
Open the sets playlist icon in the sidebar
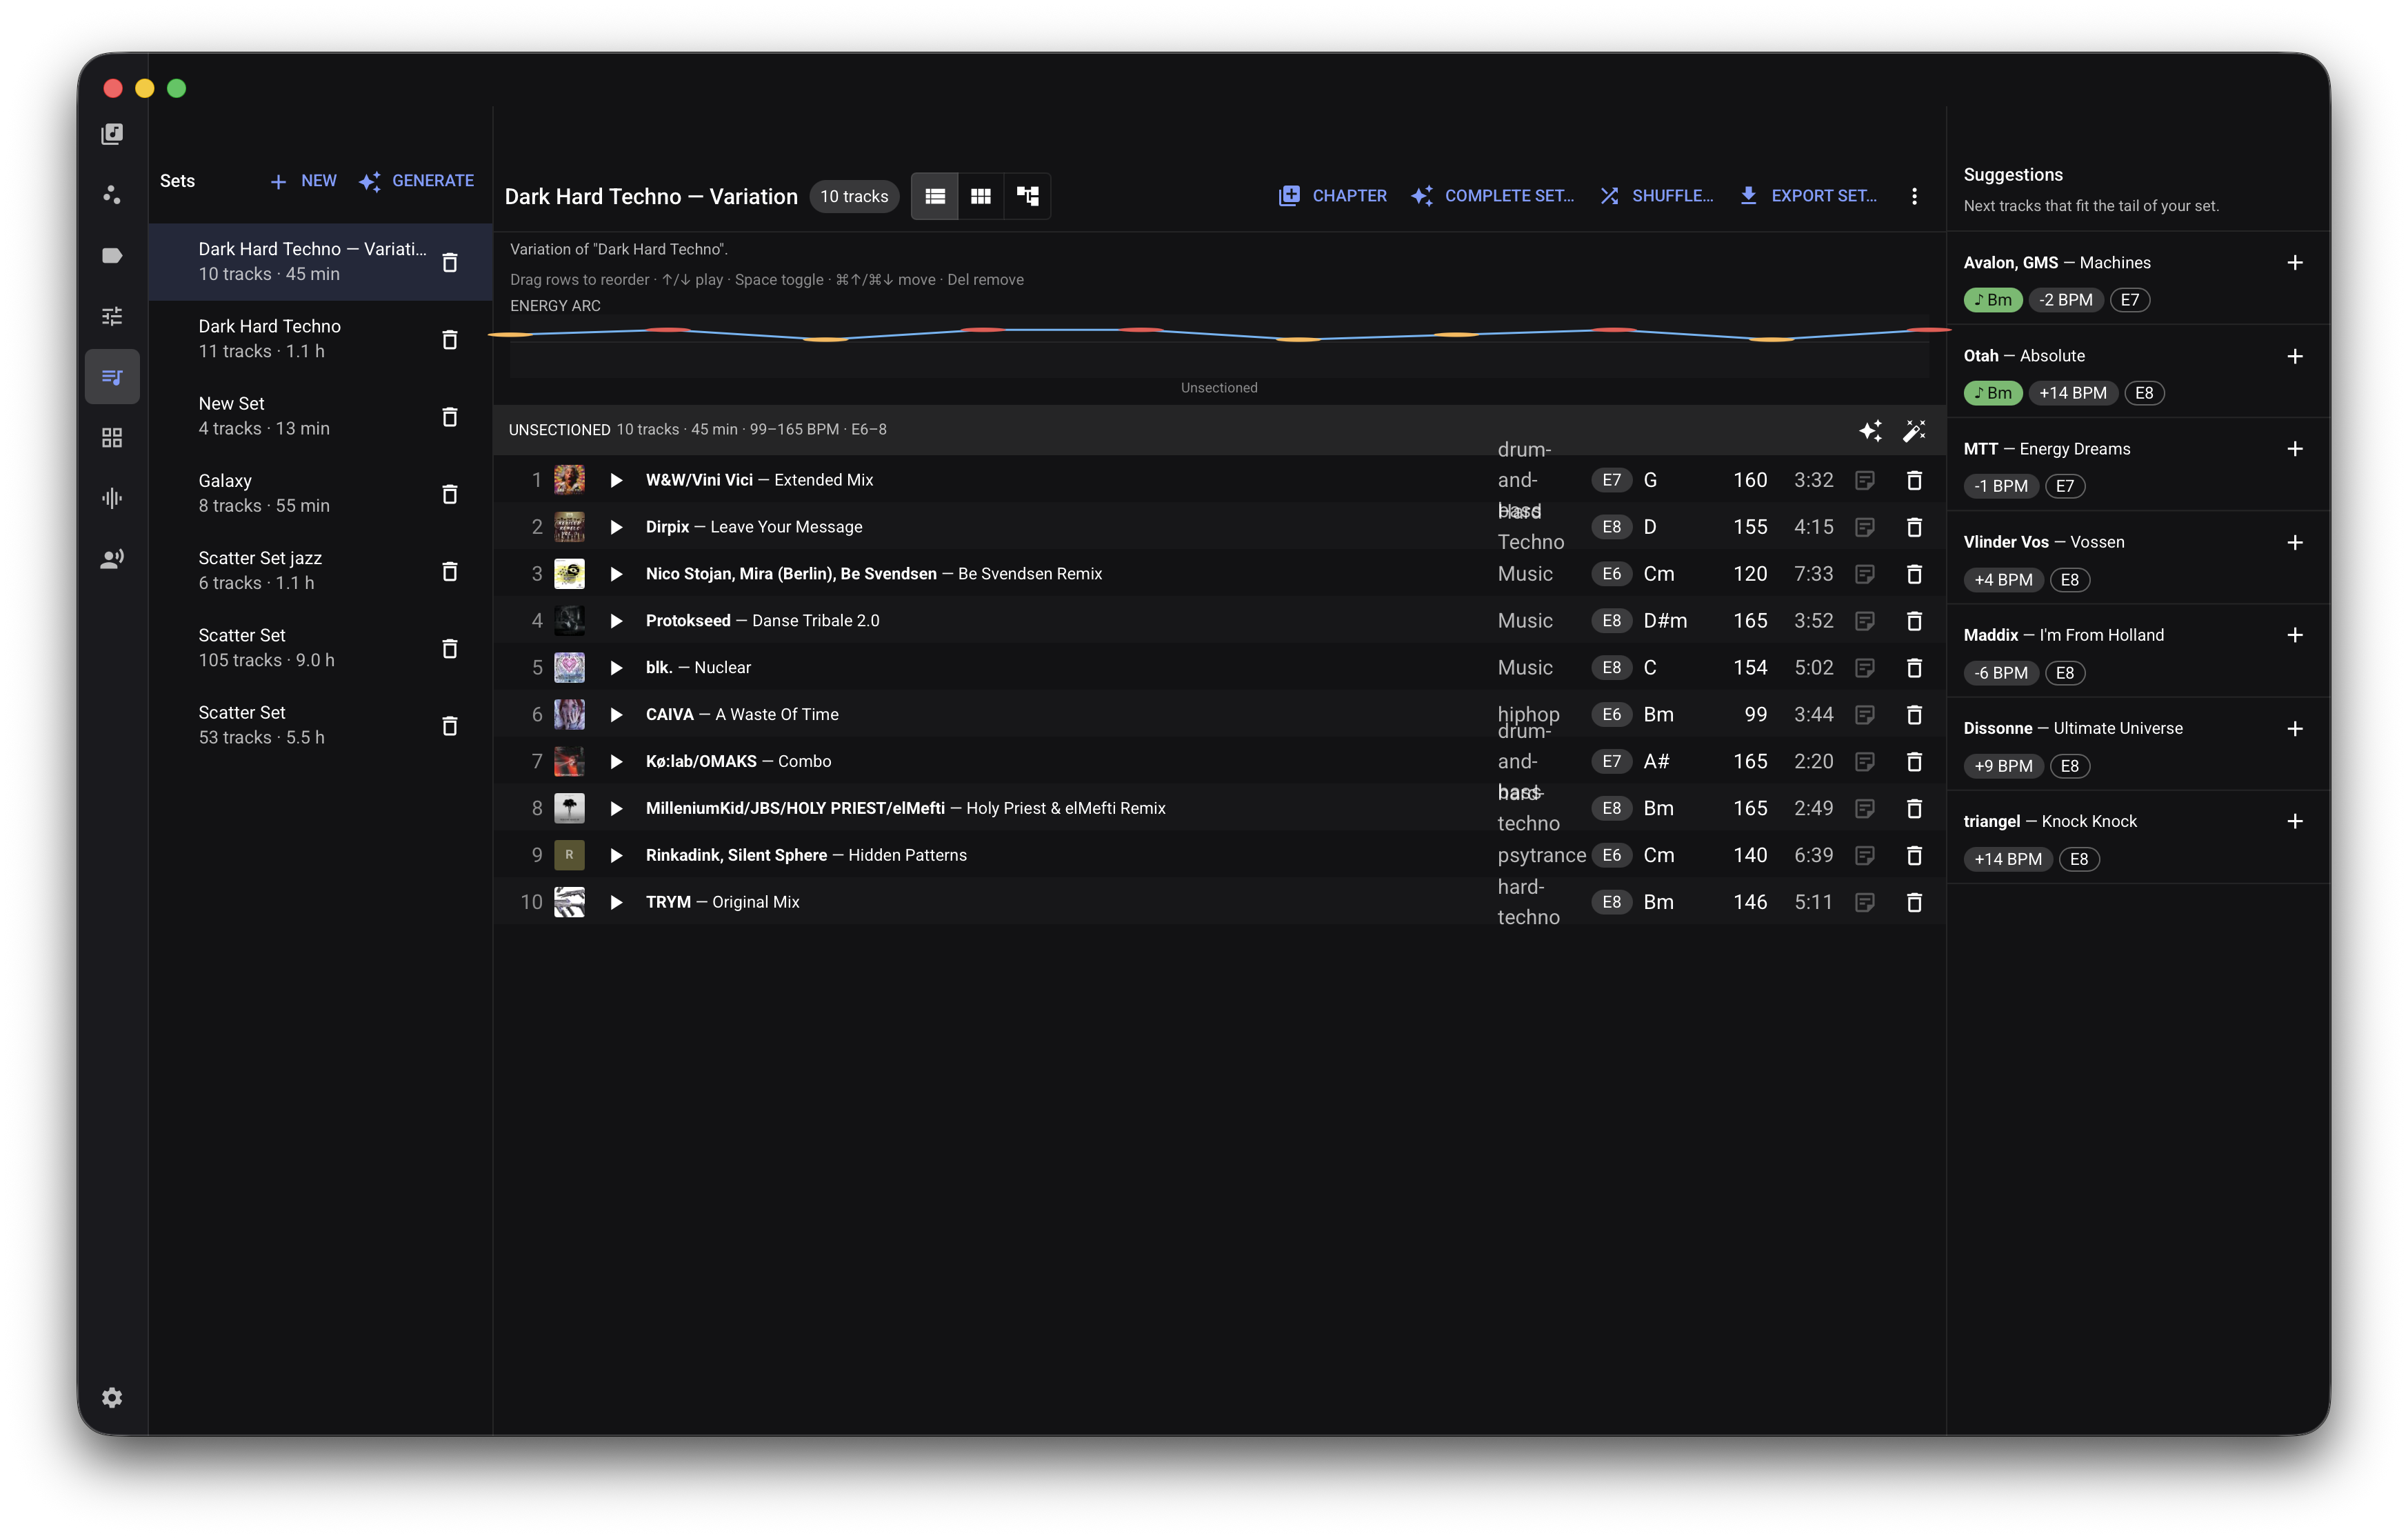click(x=112, y=377)
